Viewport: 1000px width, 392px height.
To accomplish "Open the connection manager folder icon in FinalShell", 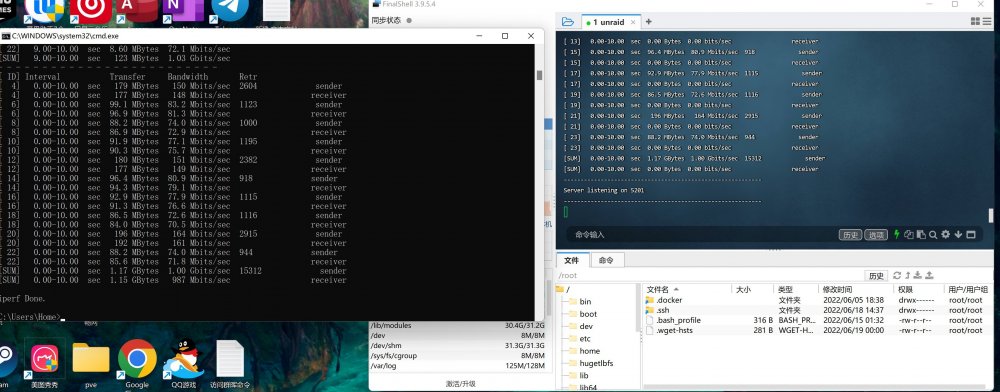I will (x=567, y=22).
